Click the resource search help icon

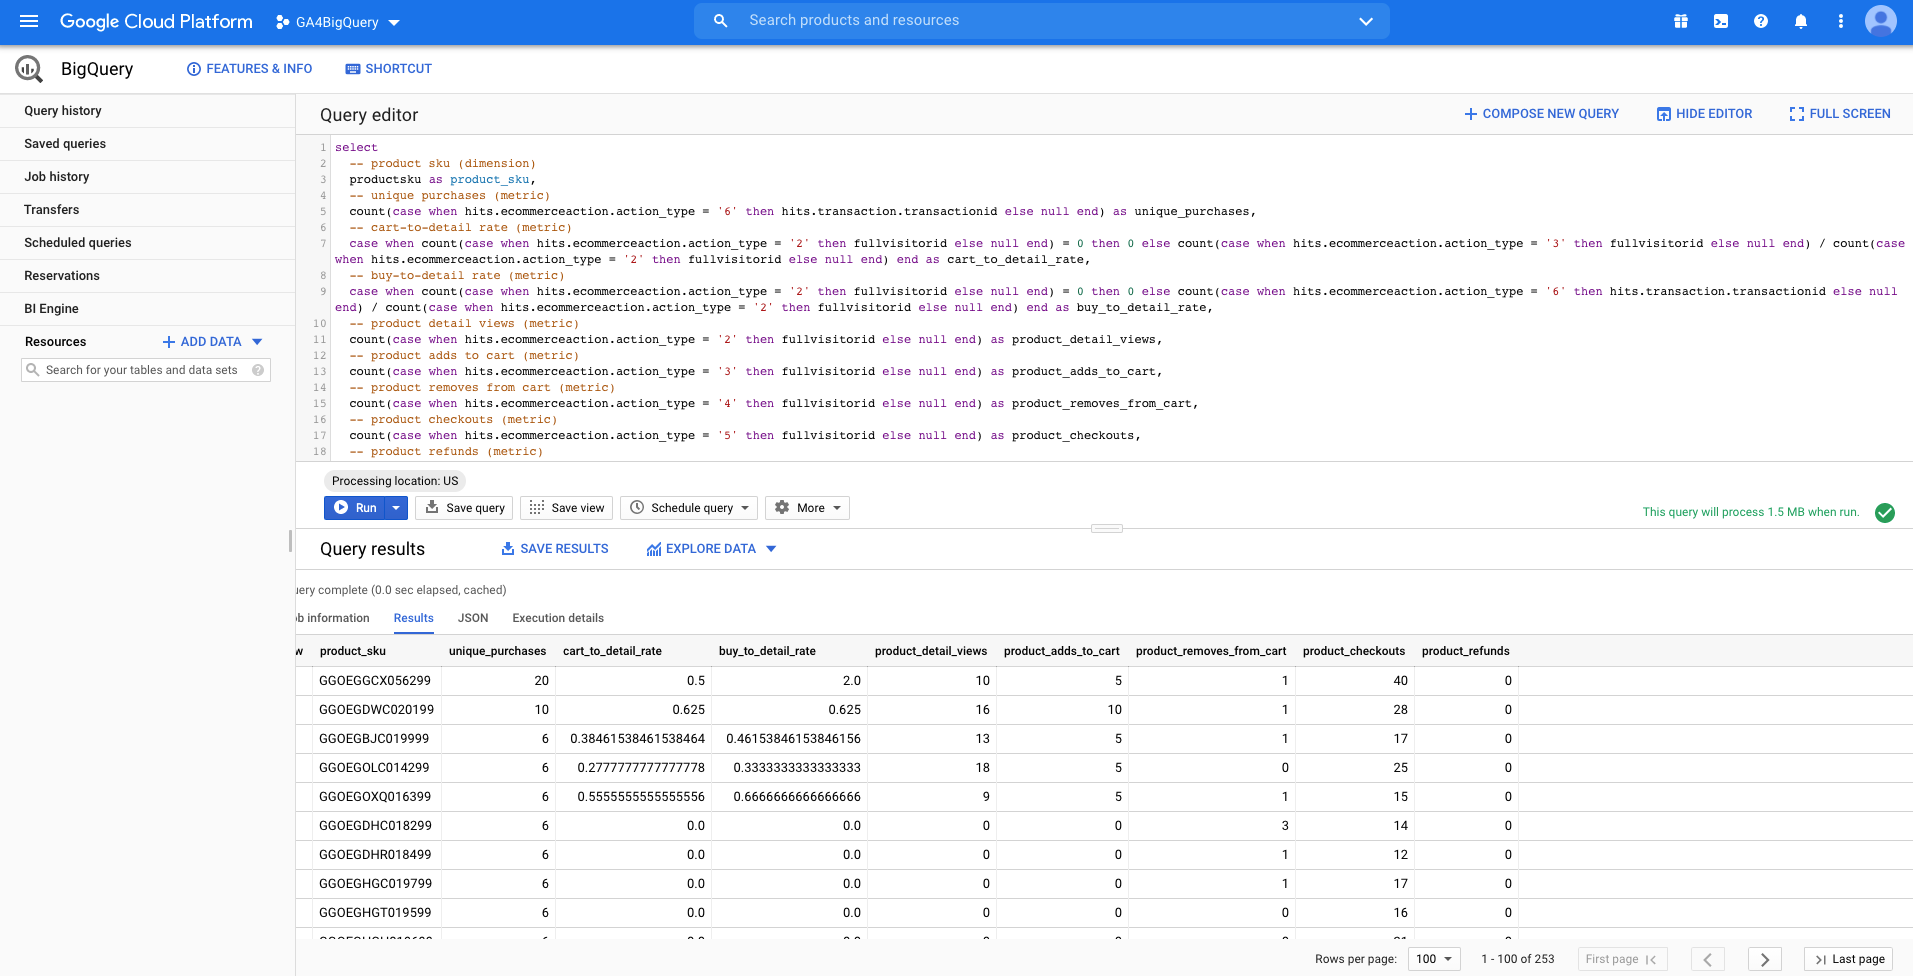pos(258,370)
